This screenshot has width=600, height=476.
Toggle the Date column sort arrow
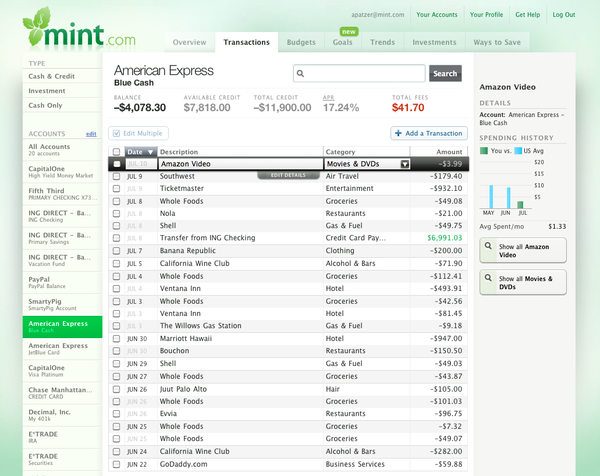pos(150,152)
